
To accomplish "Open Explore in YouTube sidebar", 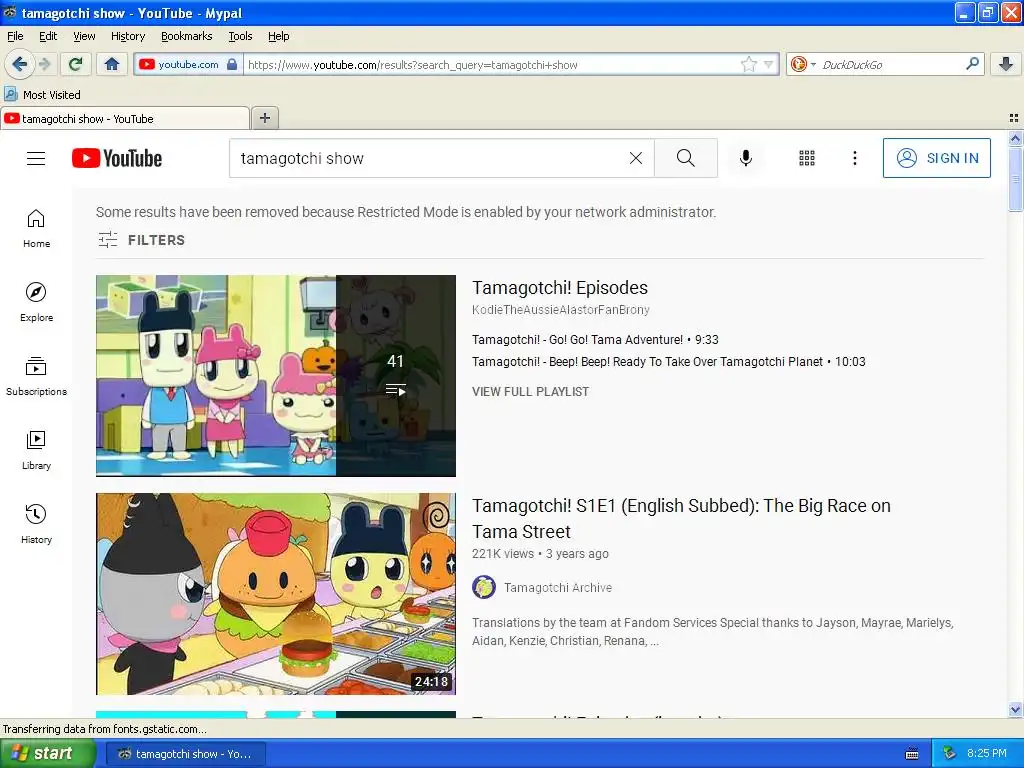I will coord(37,302).
